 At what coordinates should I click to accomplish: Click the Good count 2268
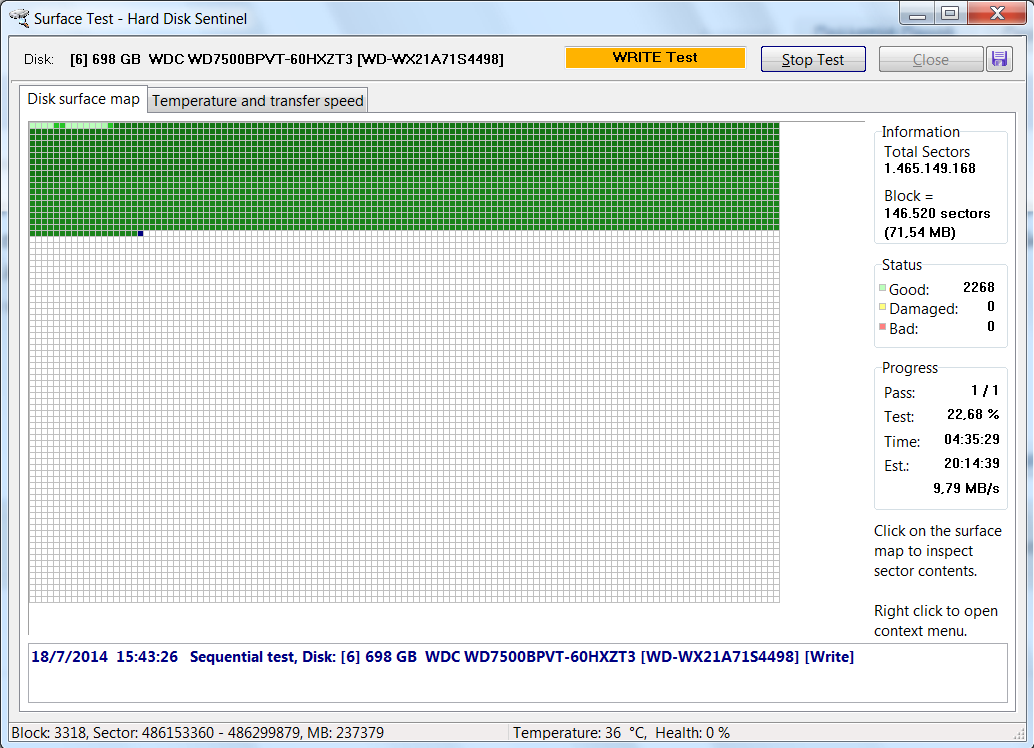(979, 288)
